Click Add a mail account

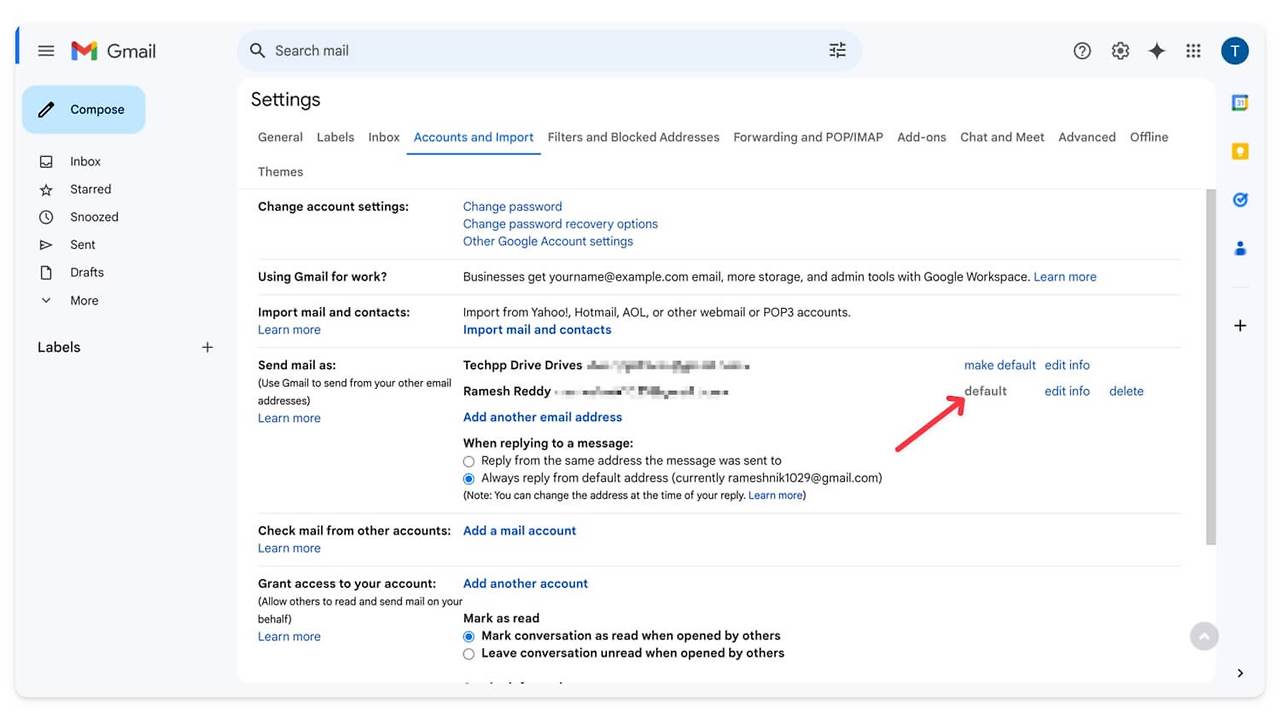point(520,531)
